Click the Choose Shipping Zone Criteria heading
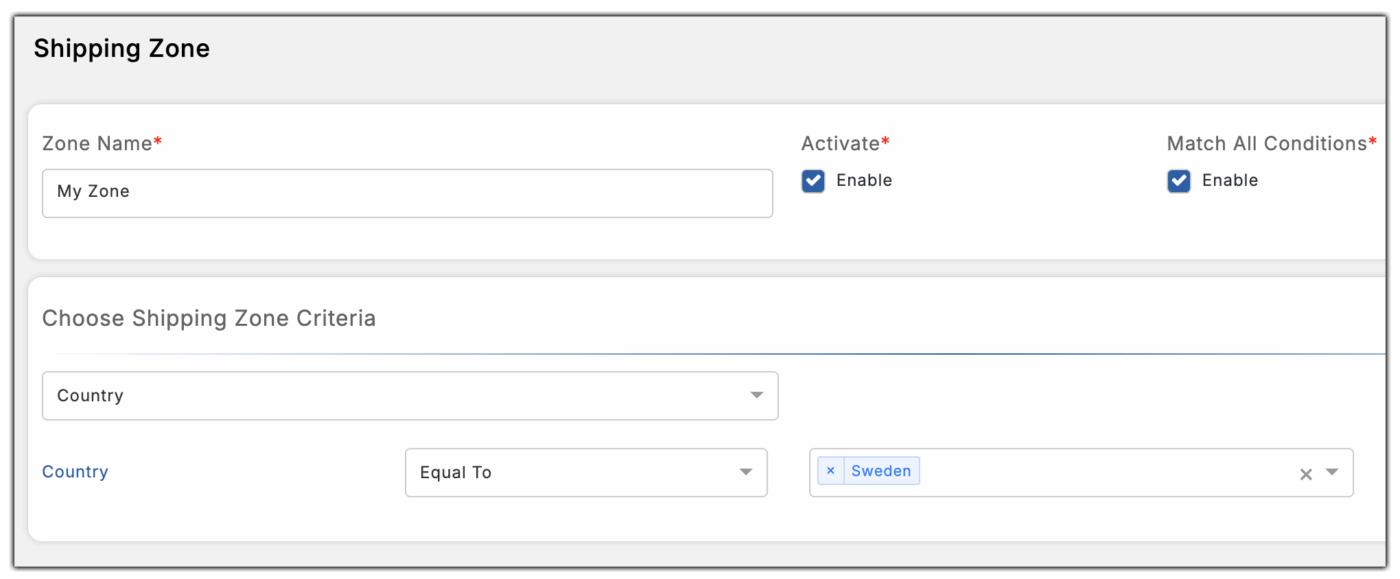1400x579 pixels. 209,319
